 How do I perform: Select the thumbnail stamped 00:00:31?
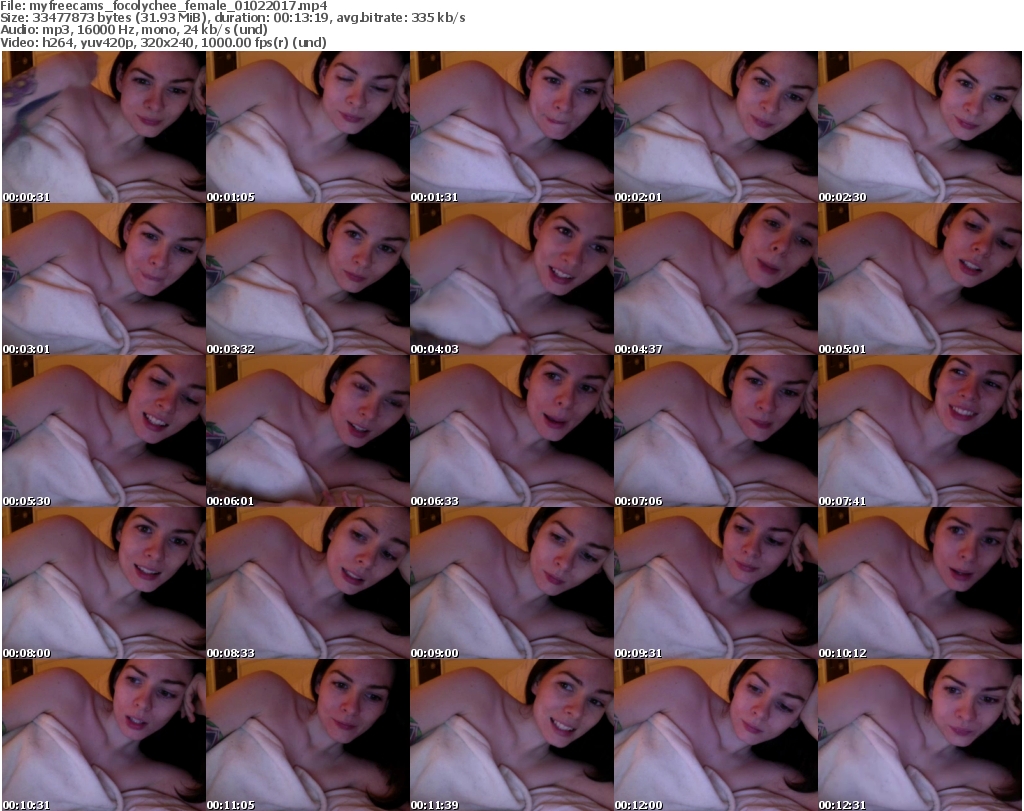click(x=104, y=127)
